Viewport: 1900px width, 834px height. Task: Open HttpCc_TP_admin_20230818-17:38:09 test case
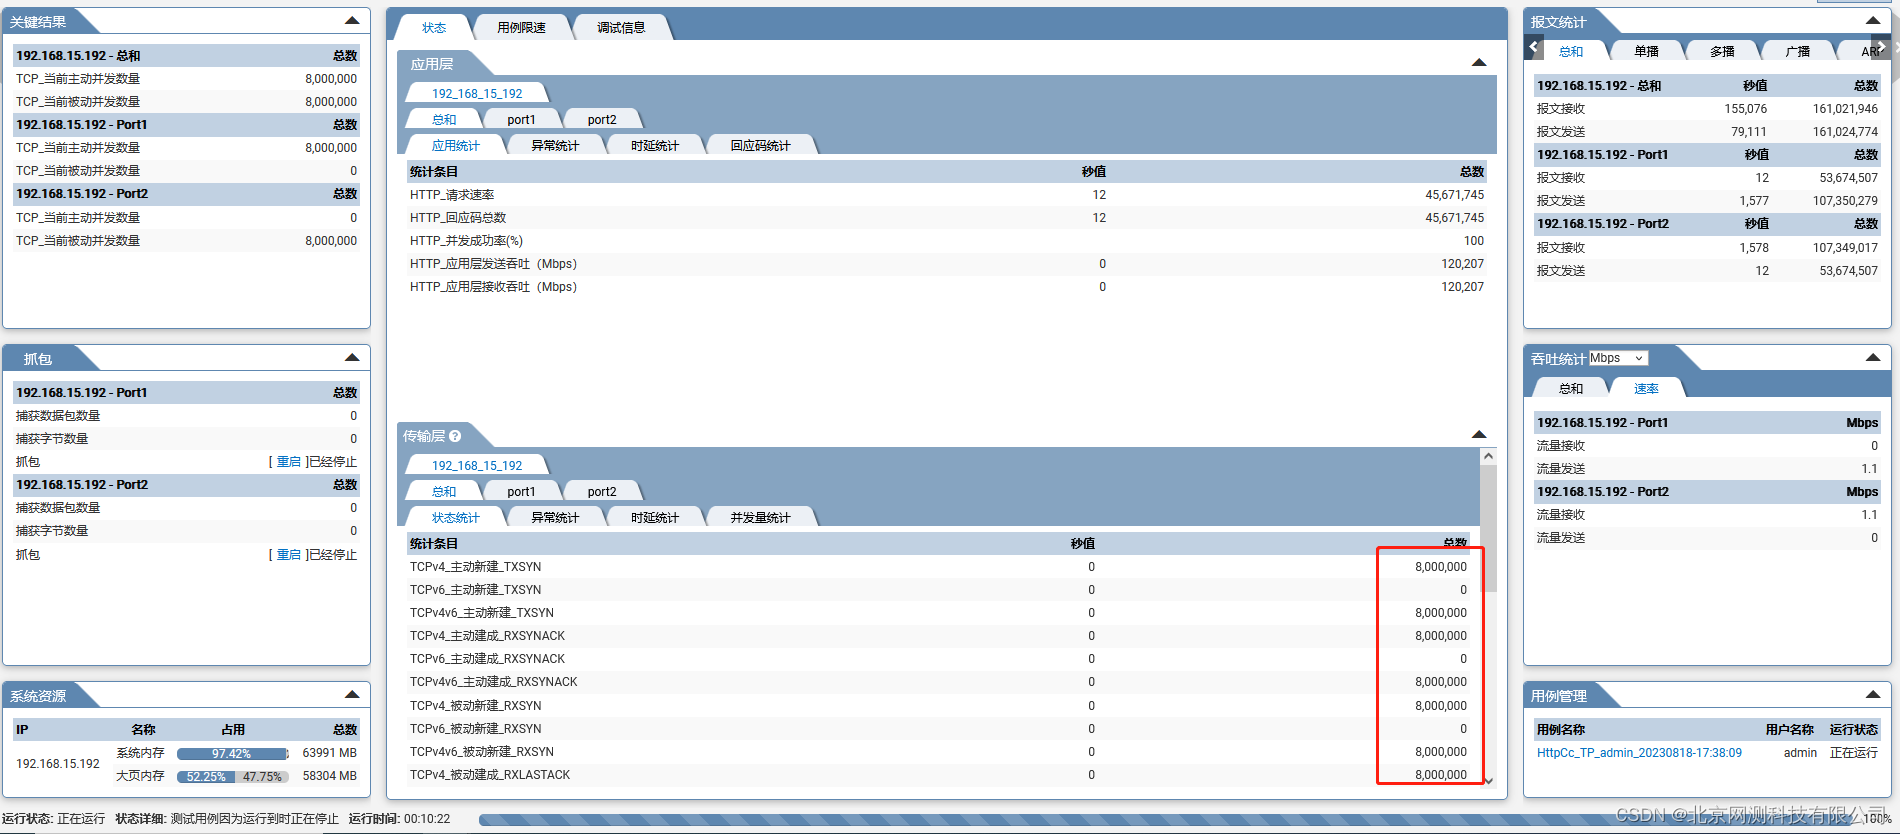tap(1639, 753)
